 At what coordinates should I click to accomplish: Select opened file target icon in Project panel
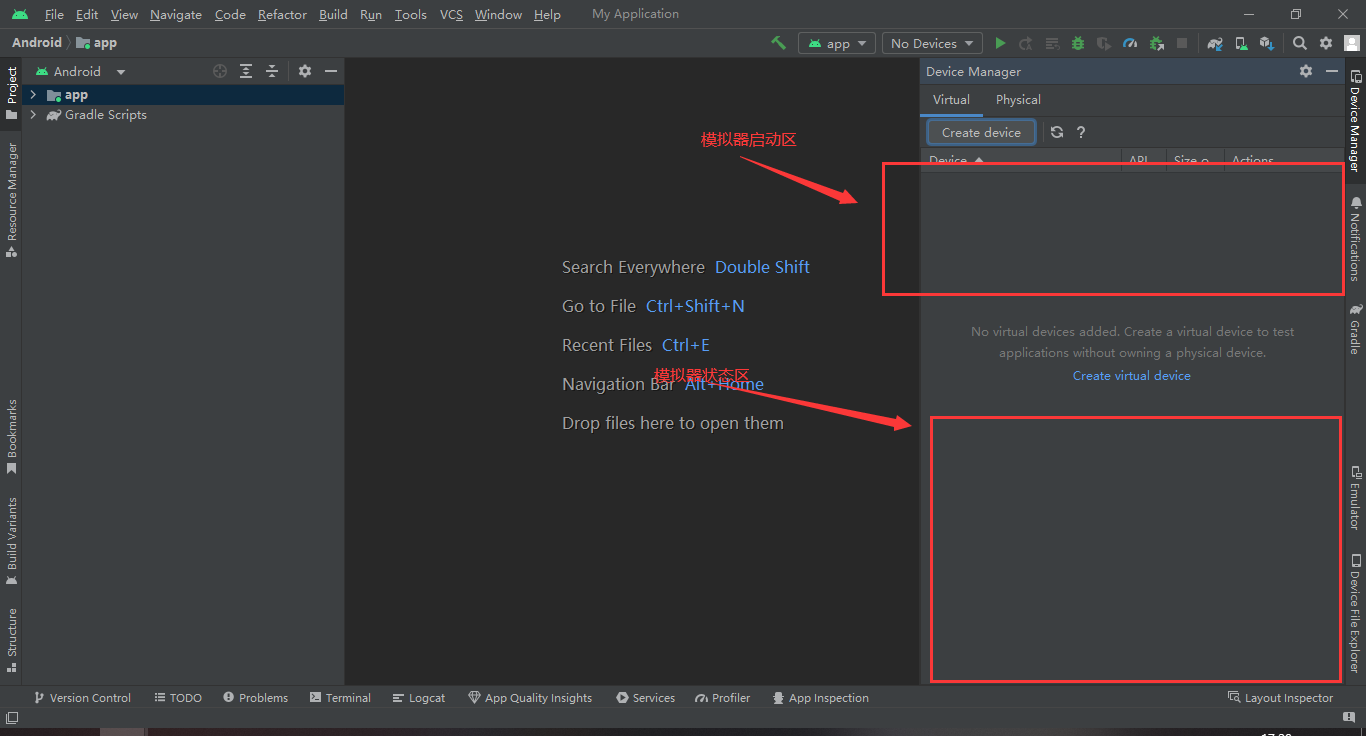(x=220, y=71)
